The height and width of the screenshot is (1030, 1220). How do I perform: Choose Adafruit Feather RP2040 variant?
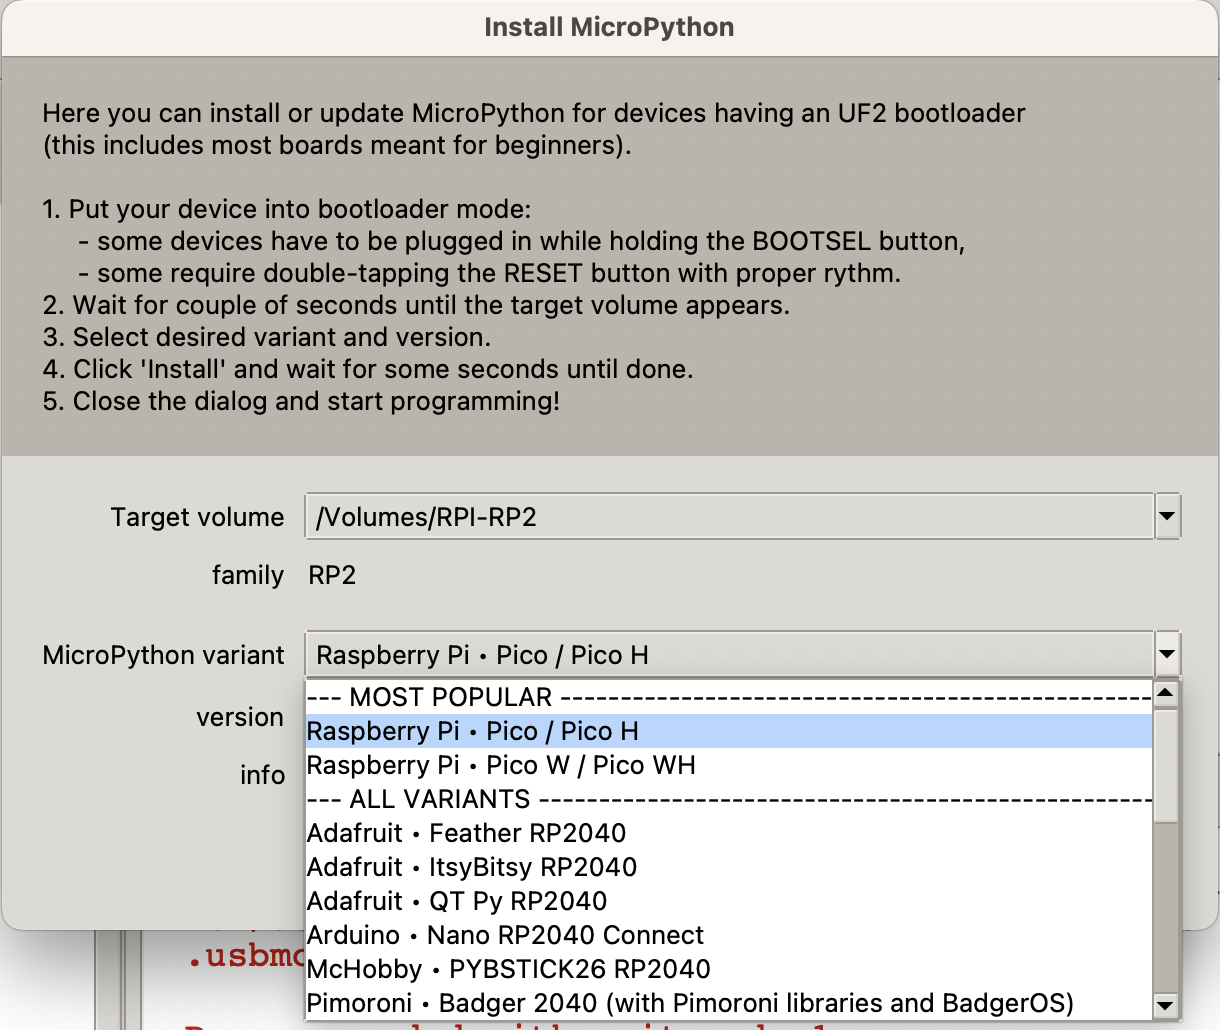728,833
